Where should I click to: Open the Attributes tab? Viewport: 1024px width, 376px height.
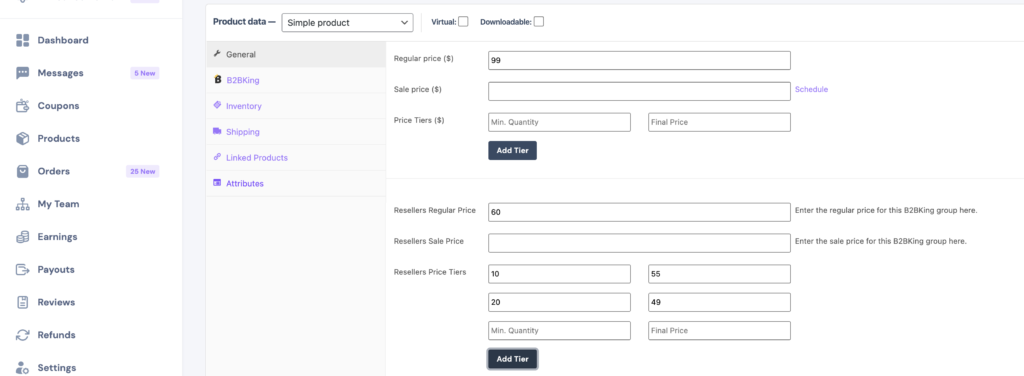296,183
